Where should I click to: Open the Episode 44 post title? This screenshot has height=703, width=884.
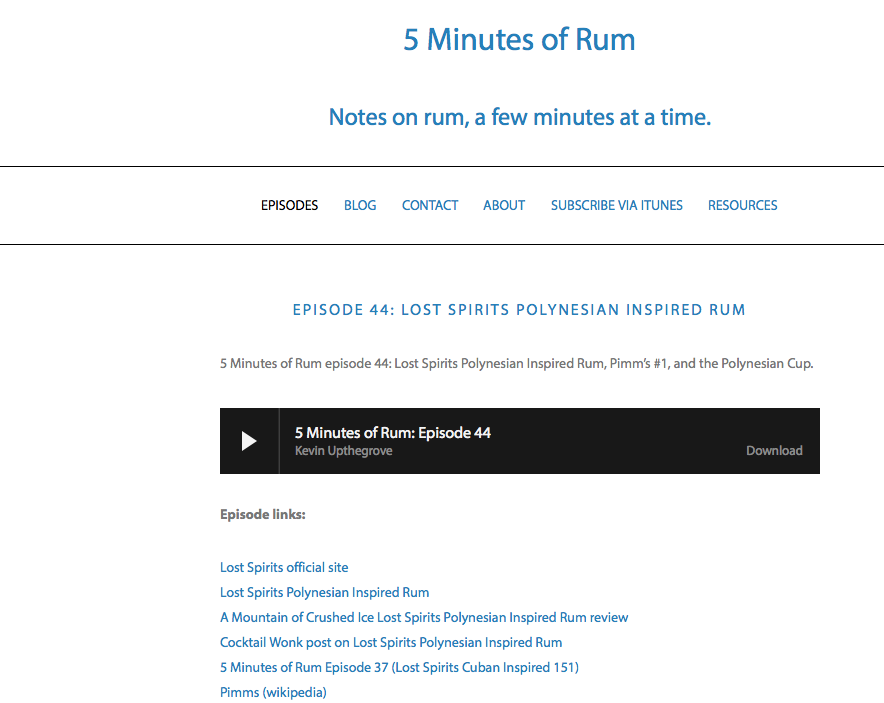(x=519, y=310)
